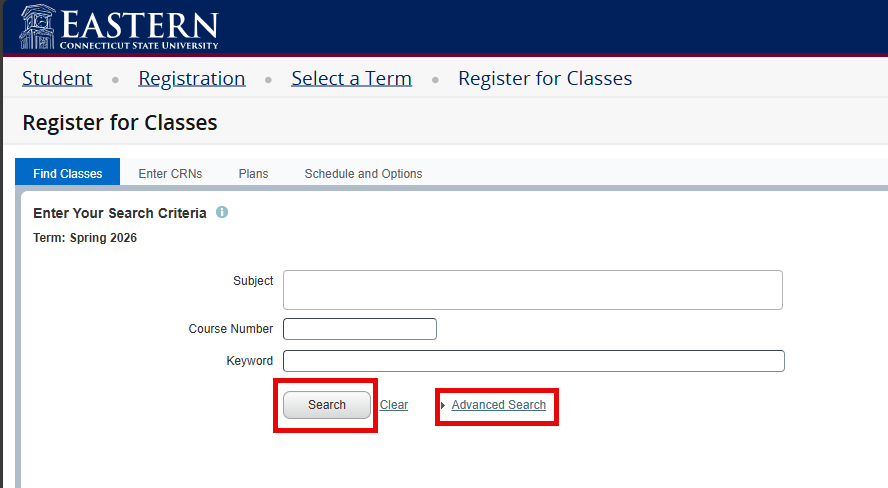Click the Term: Spring 2026 label

pos(85,238)
